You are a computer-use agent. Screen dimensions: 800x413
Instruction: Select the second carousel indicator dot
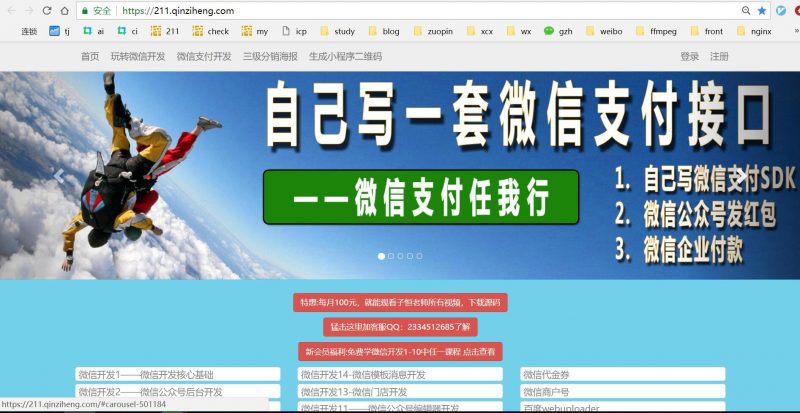(x=391, y=256)
